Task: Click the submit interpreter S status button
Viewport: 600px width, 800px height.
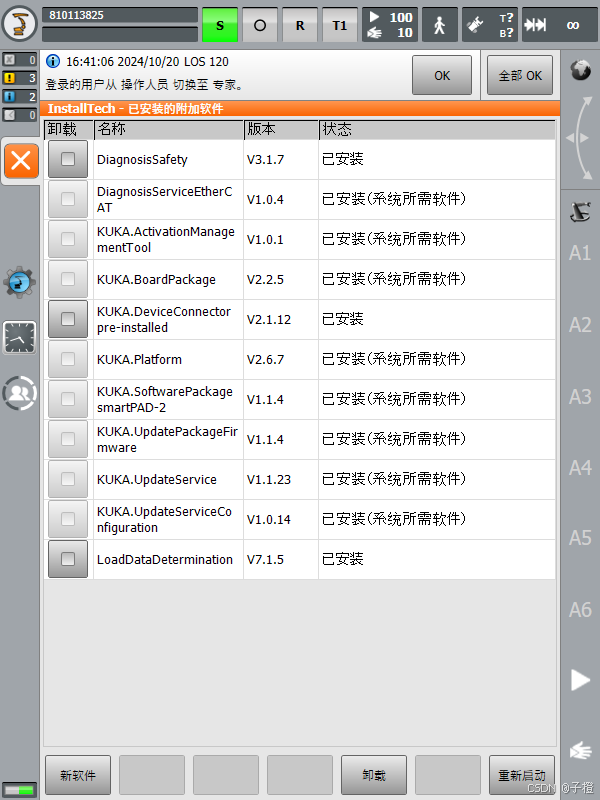Action: pyautogui.click(x=220, y=25)
